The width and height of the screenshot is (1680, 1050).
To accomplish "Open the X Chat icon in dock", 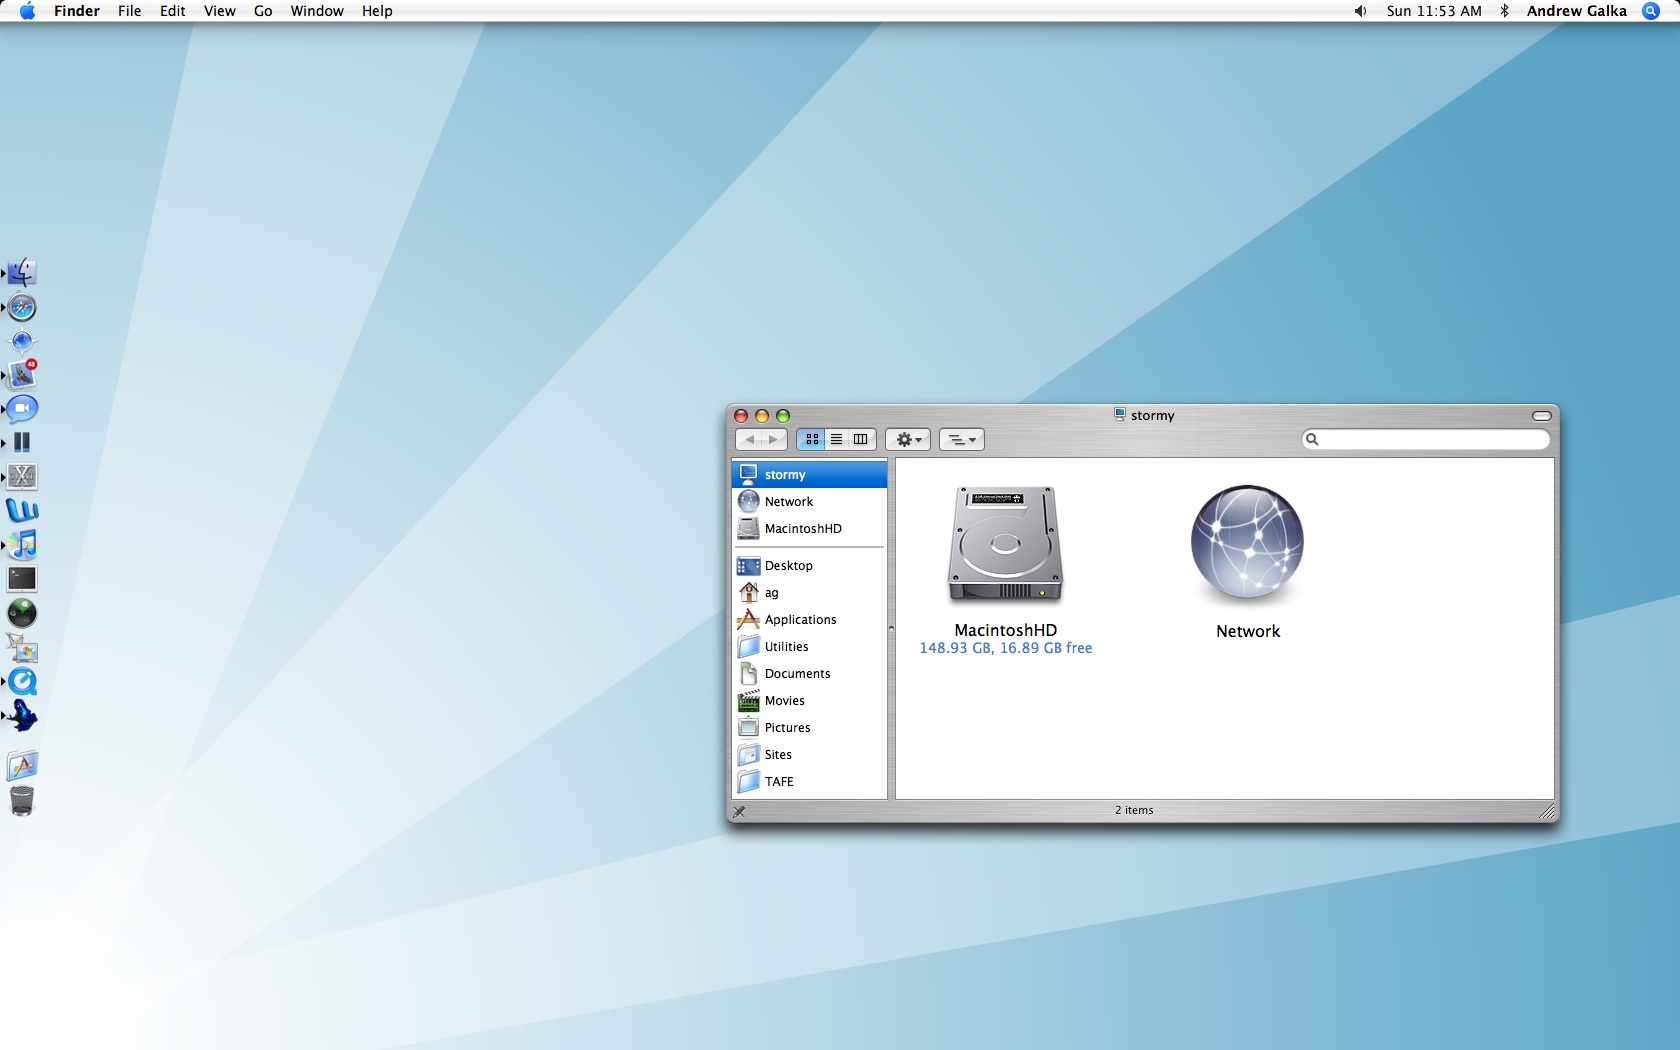I will point(22,477).
